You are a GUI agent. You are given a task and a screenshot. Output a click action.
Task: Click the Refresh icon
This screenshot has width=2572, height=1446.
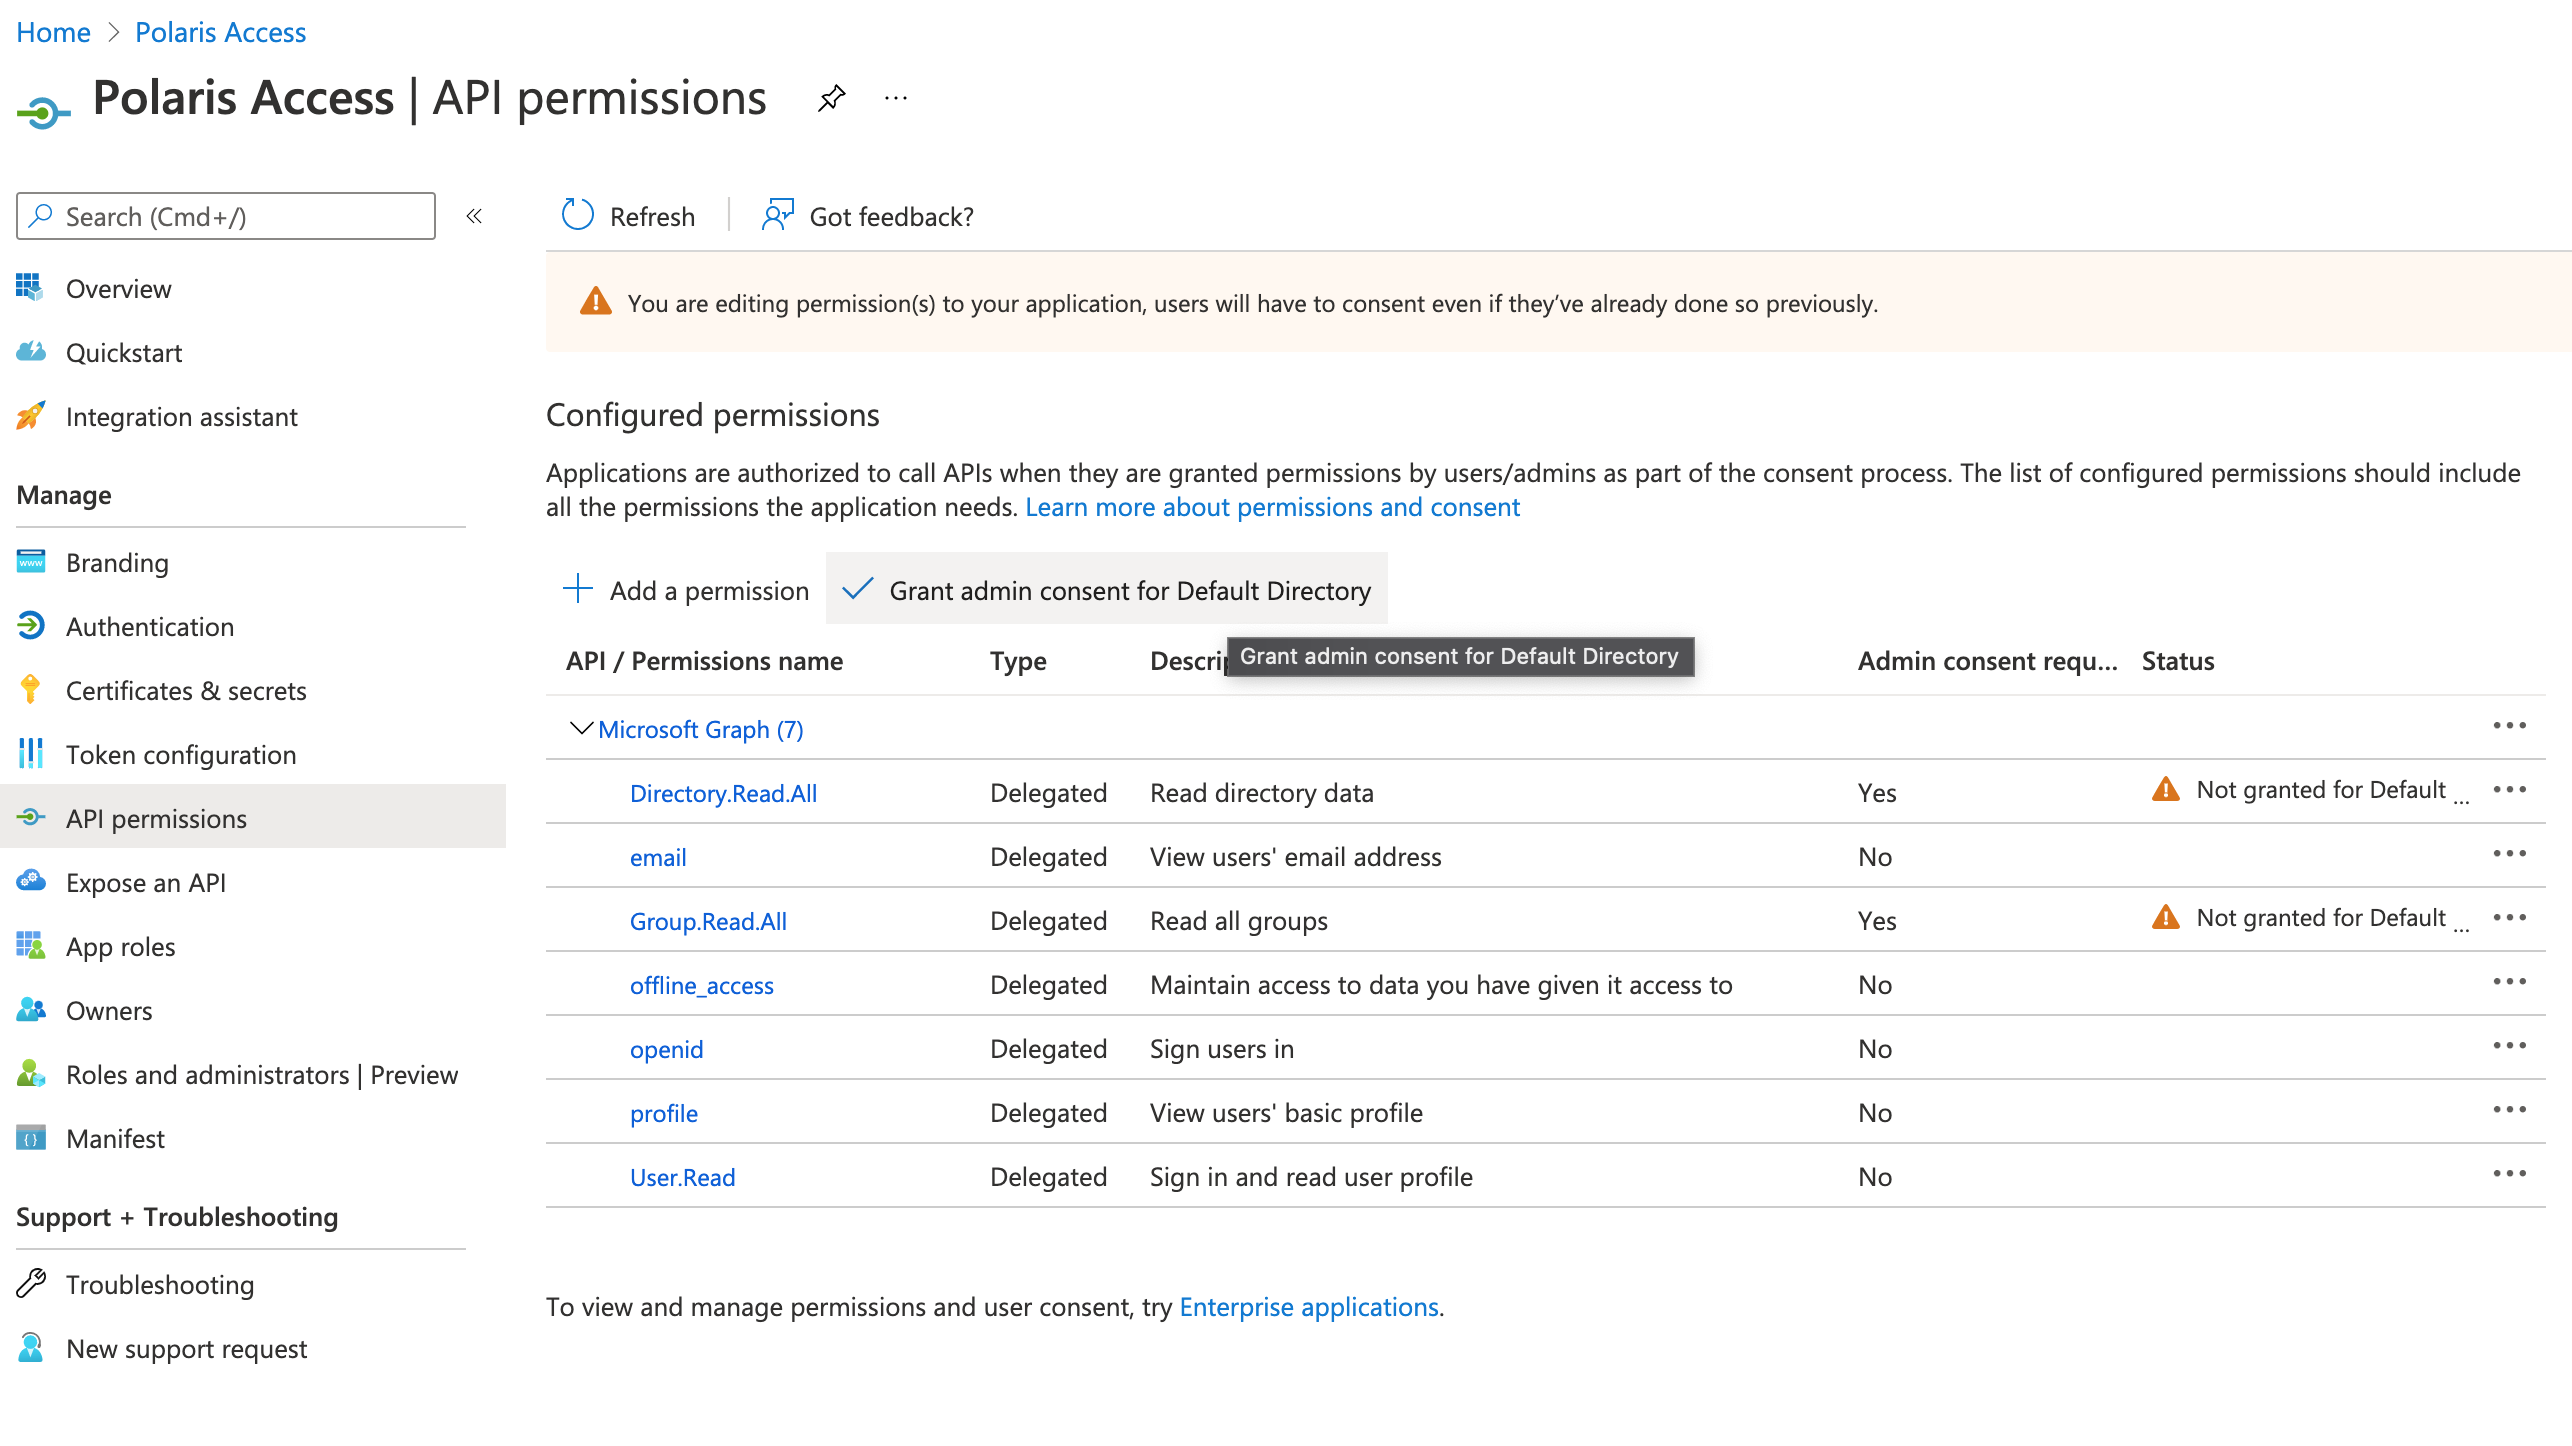578,215
